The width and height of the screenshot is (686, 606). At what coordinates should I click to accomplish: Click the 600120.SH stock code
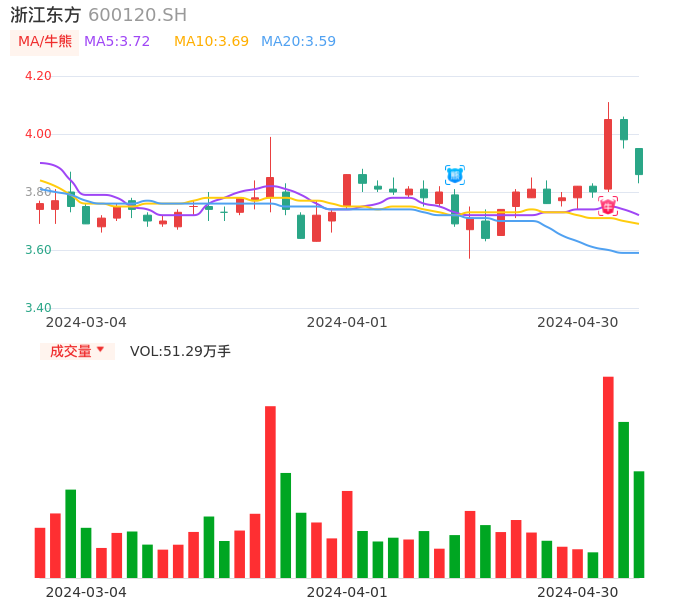pos(137,15)
